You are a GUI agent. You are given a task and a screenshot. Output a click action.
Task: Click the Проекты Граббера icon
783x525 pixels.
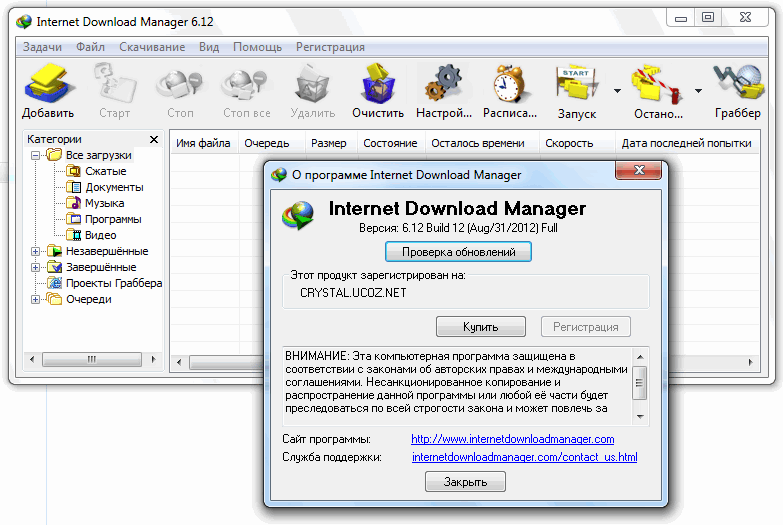coord(54,283)
